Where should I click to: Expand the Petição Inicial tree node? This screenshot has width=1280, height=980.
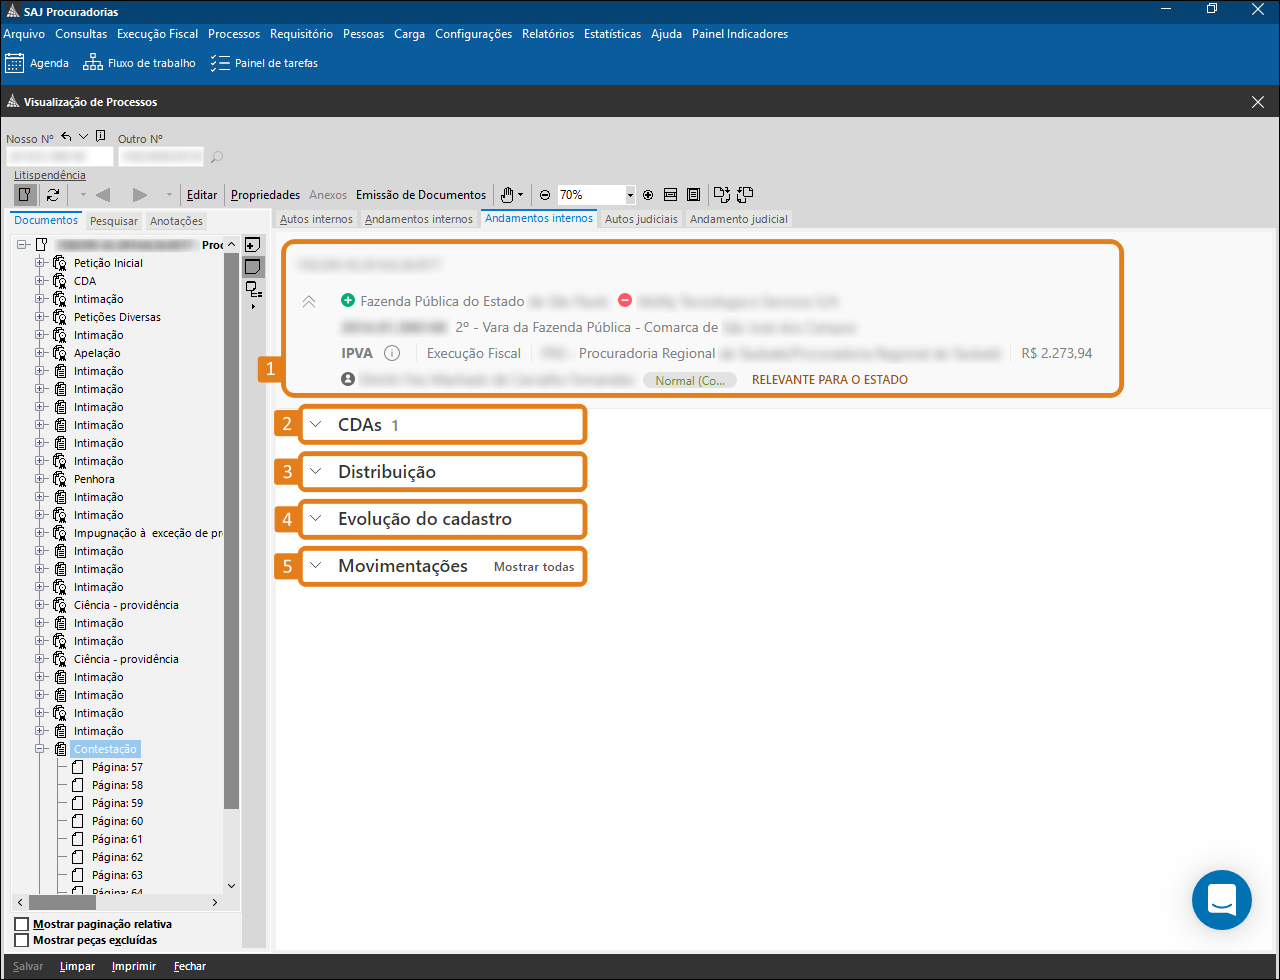pyautogui.click(x=41, y=263)
